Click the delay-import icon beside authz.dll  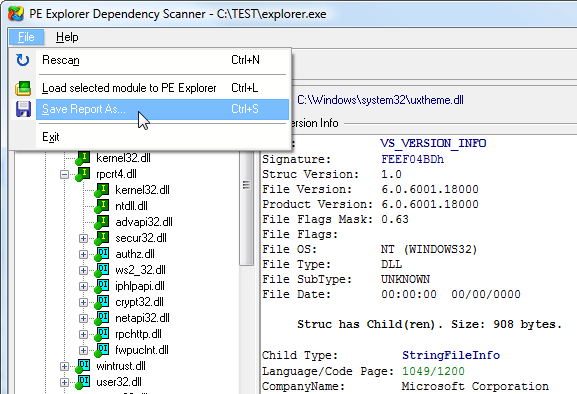pos(102,254)
